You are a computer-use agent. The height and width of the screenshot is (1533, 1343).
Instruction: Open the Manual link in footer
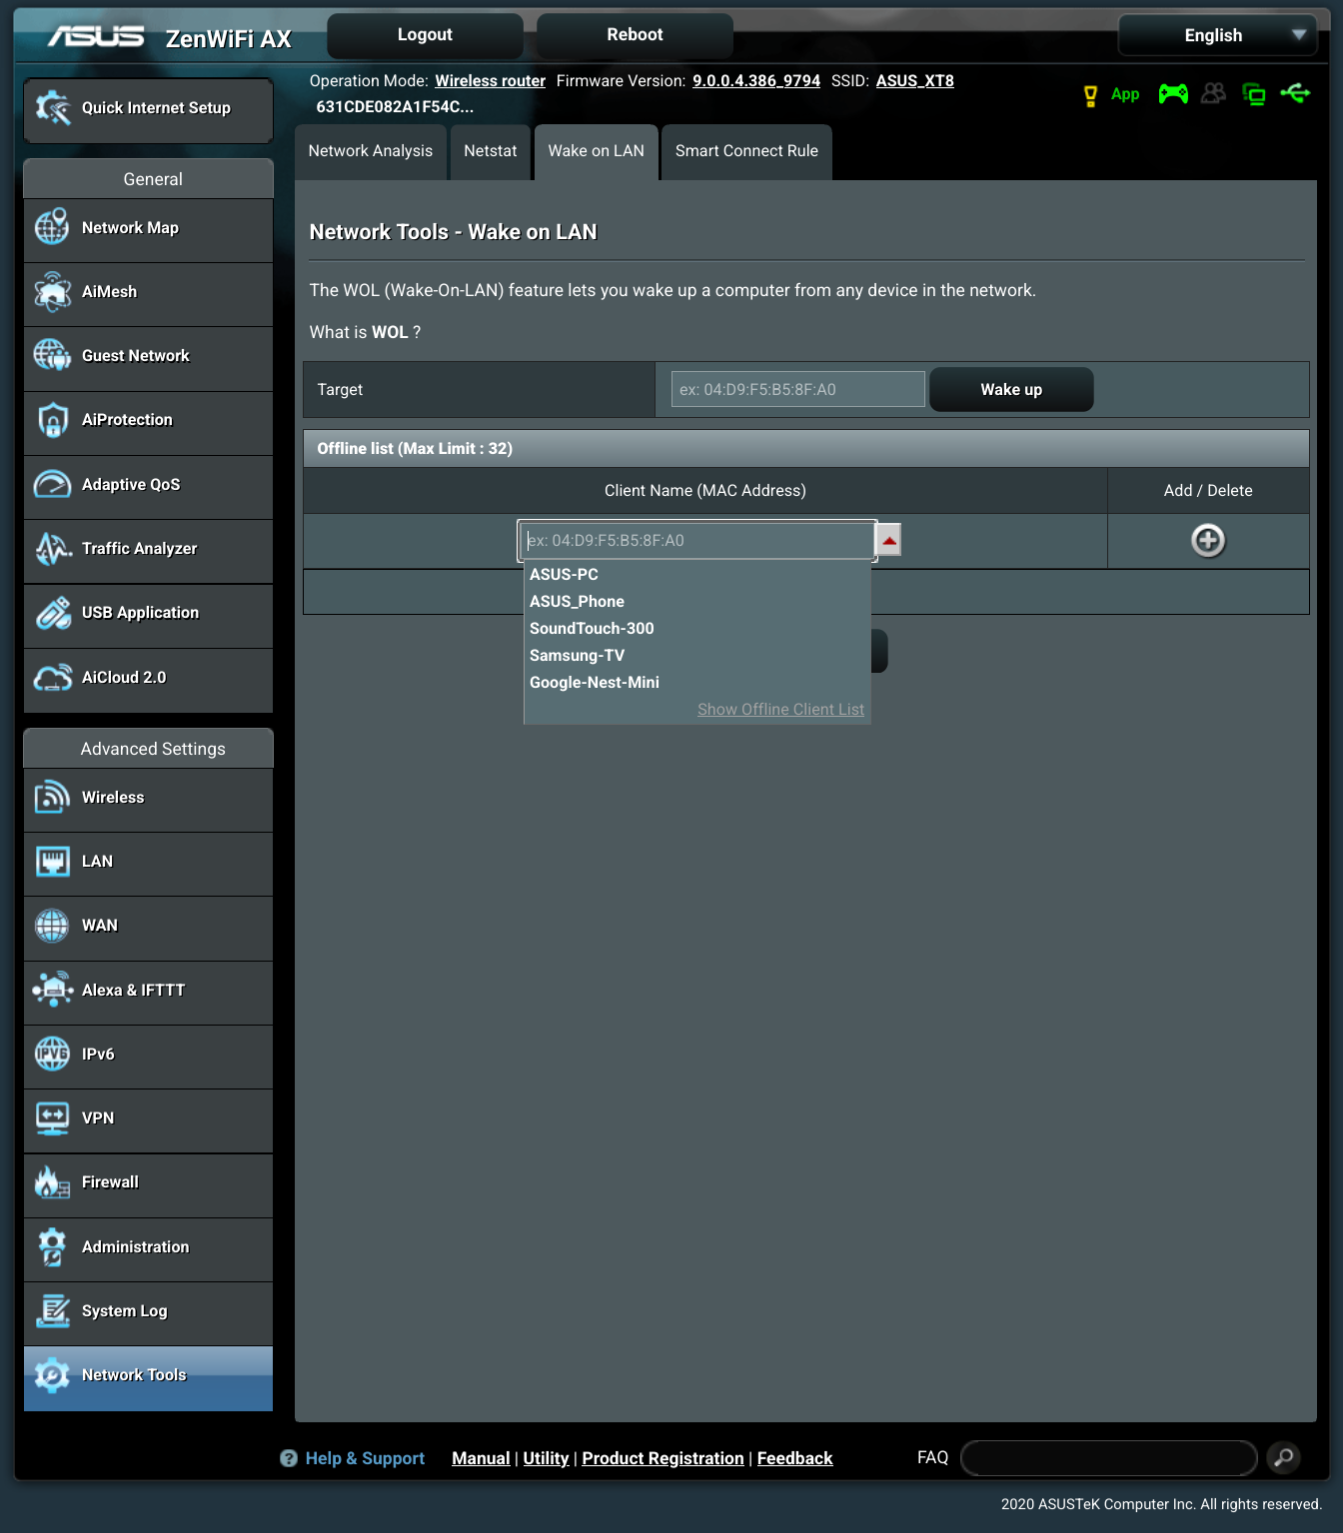pos(481,1458)
